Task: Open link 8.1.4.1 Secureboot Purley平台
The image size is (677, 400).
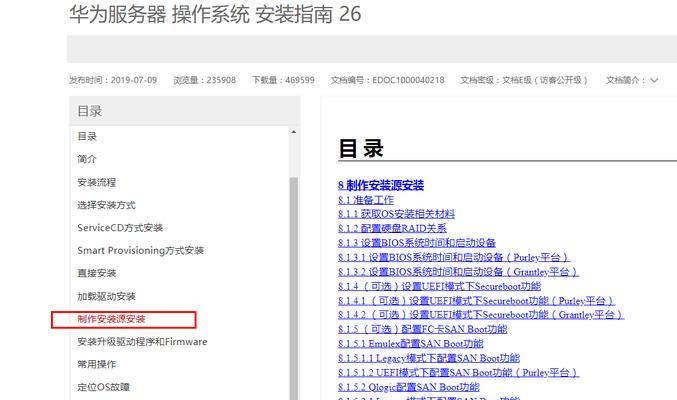Action: 477,301
